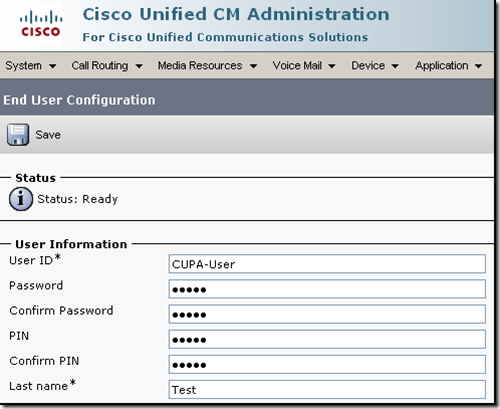Expand Media Resources dropdown arrow

253,66
